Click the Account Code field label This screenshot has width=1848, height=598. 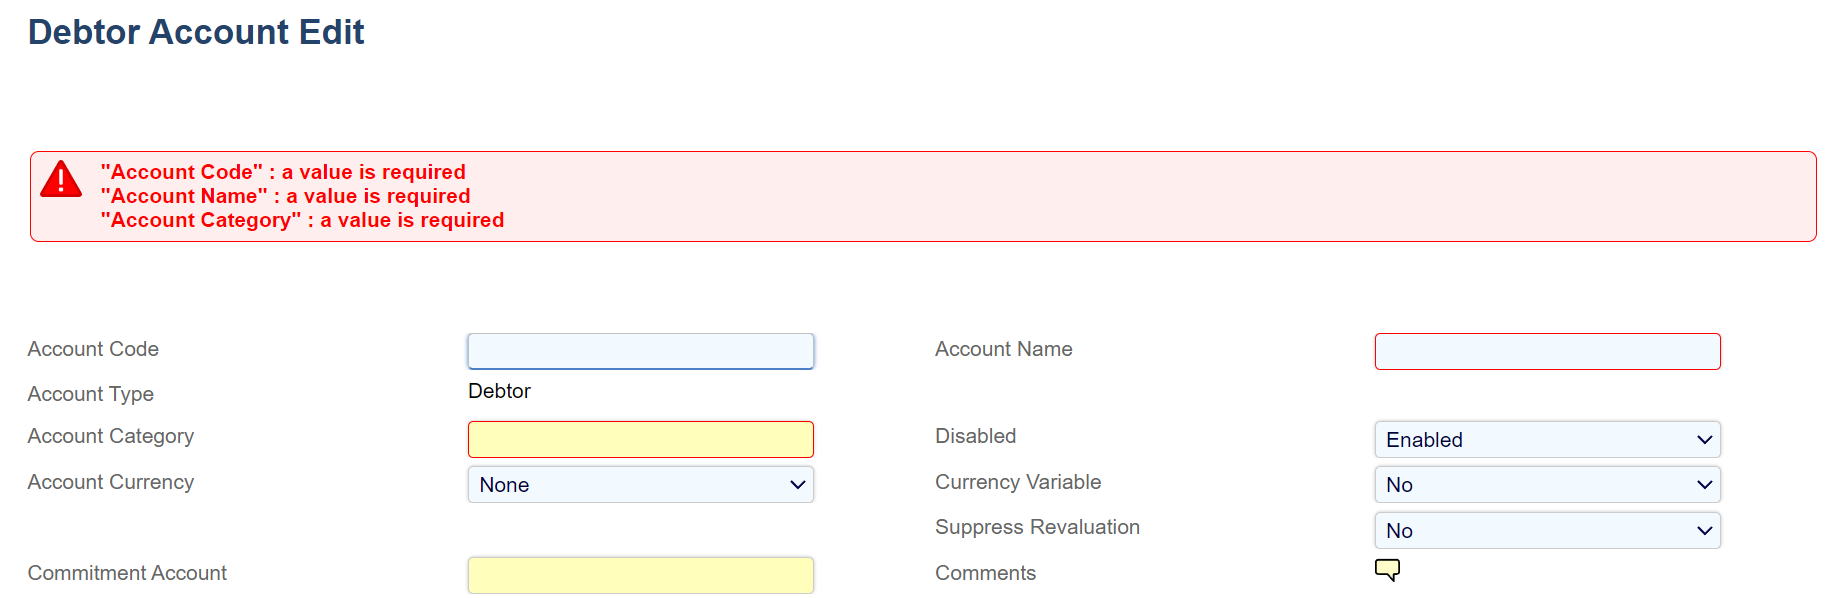[x=93, y=349]
